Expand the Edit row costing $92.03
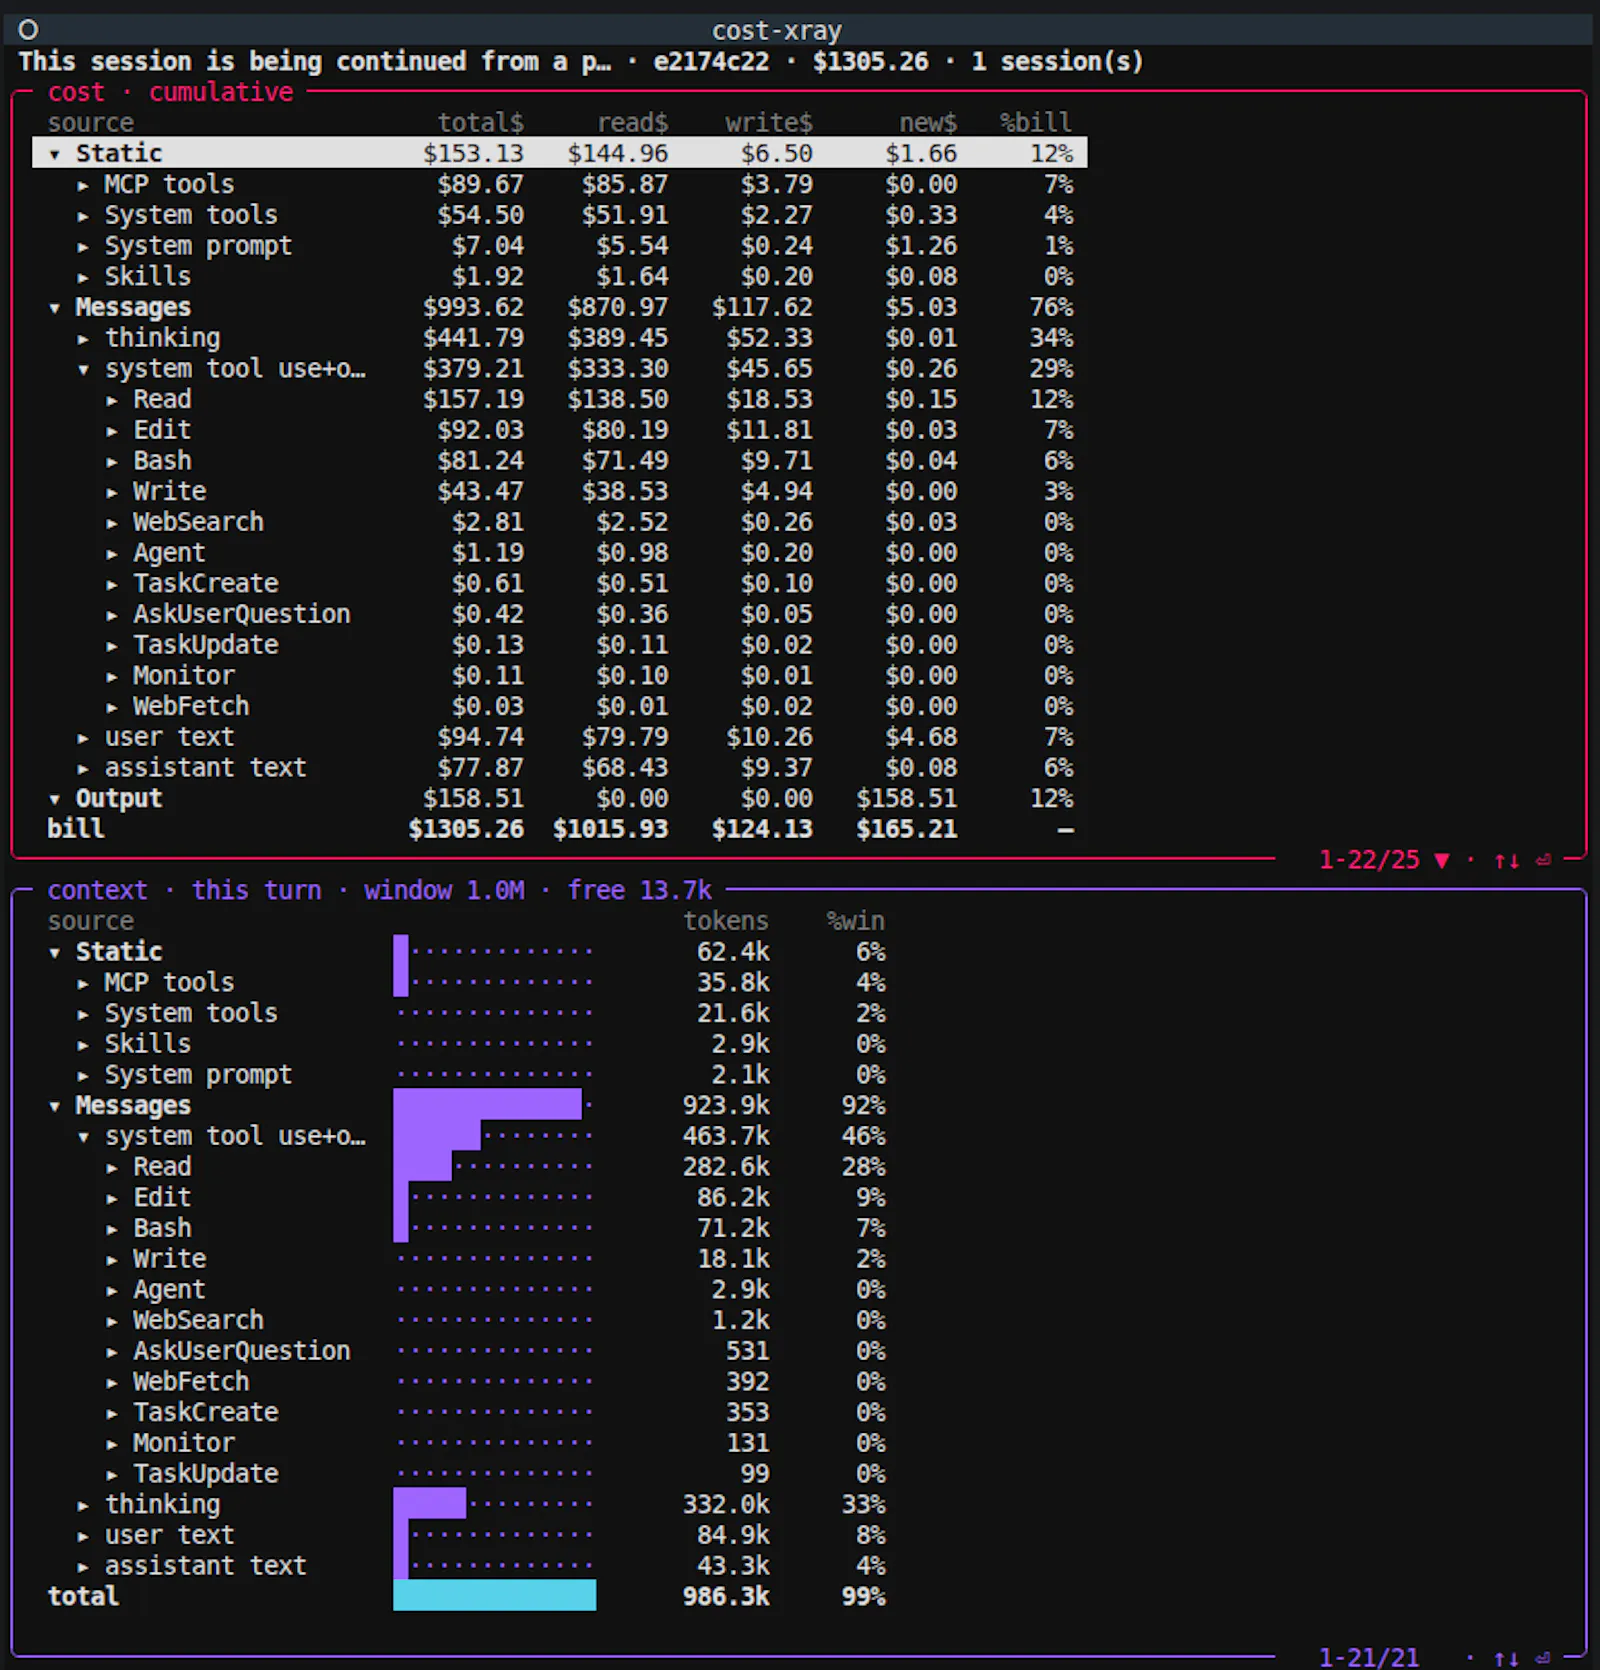This screenshot has height=1670, width=1600. click(112, 431)
